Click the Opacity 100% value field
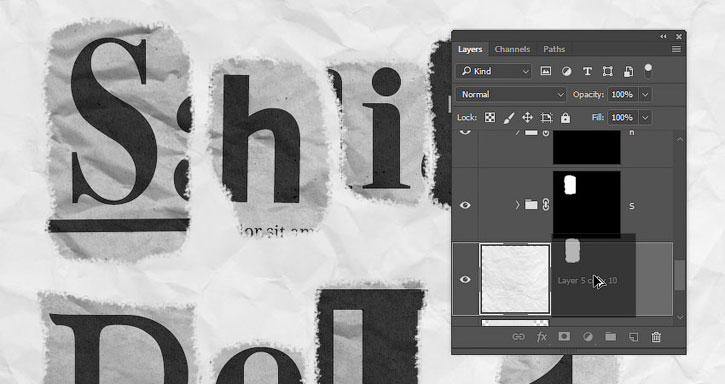Image resolution: width=725 pixels, height=384 pixels. (x=622, y=94)
